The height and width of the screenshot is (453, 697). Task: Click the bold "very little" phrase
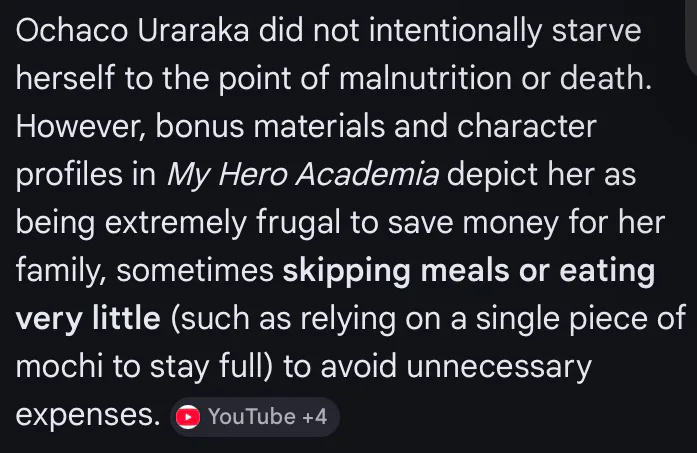(88, 319)
